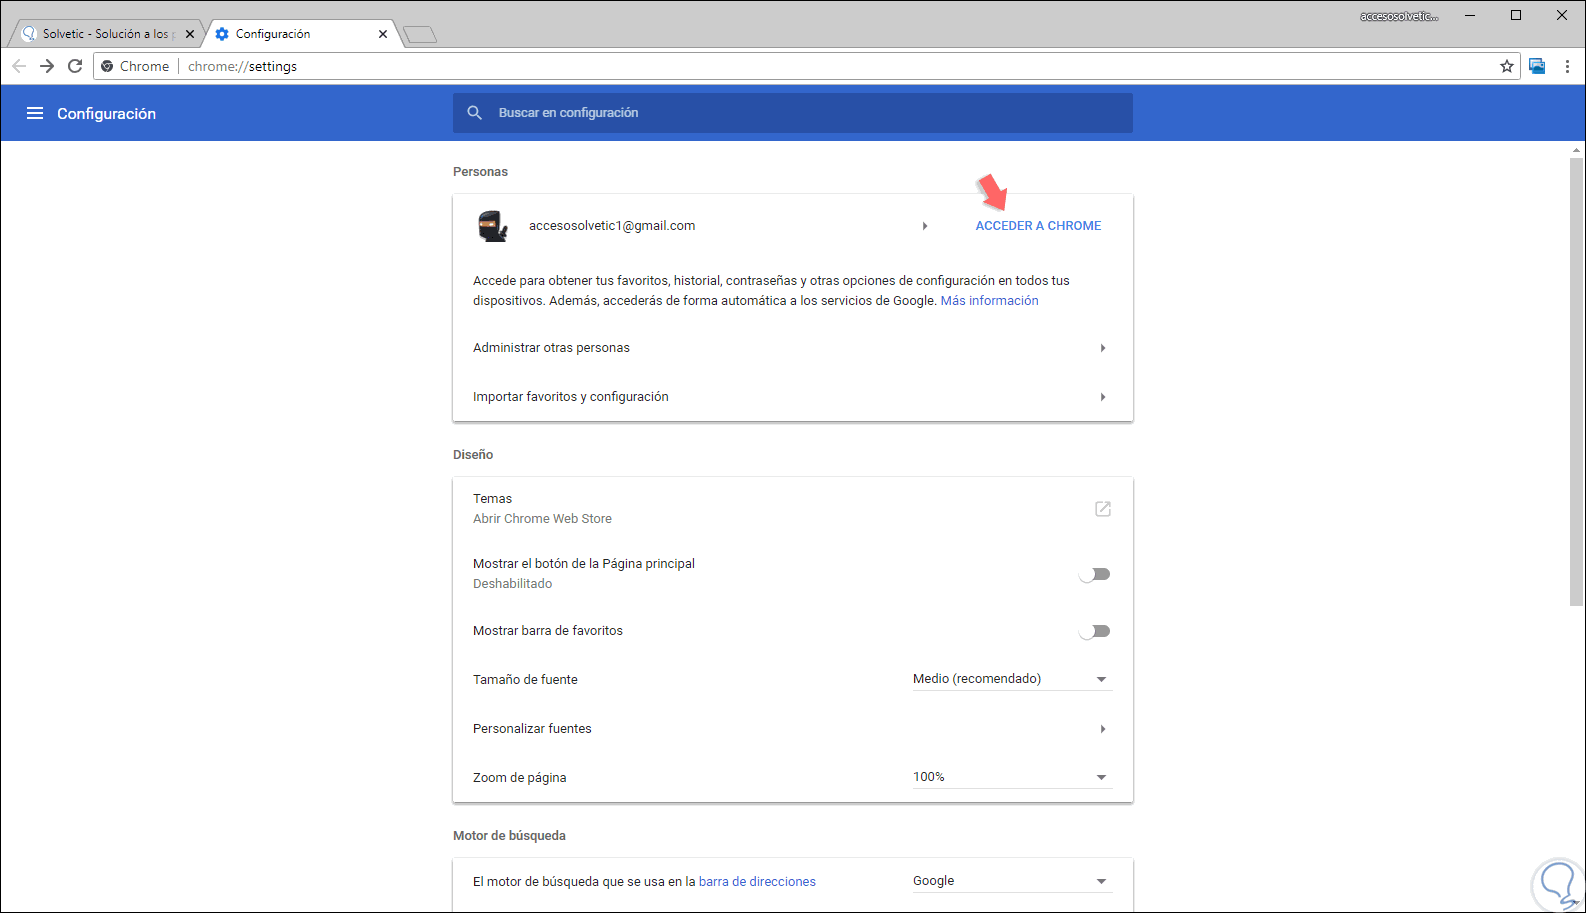This screenshot has height=913, width=1586.
Task: Enable the Página principal button toggle
Action: pos(1095,574)
